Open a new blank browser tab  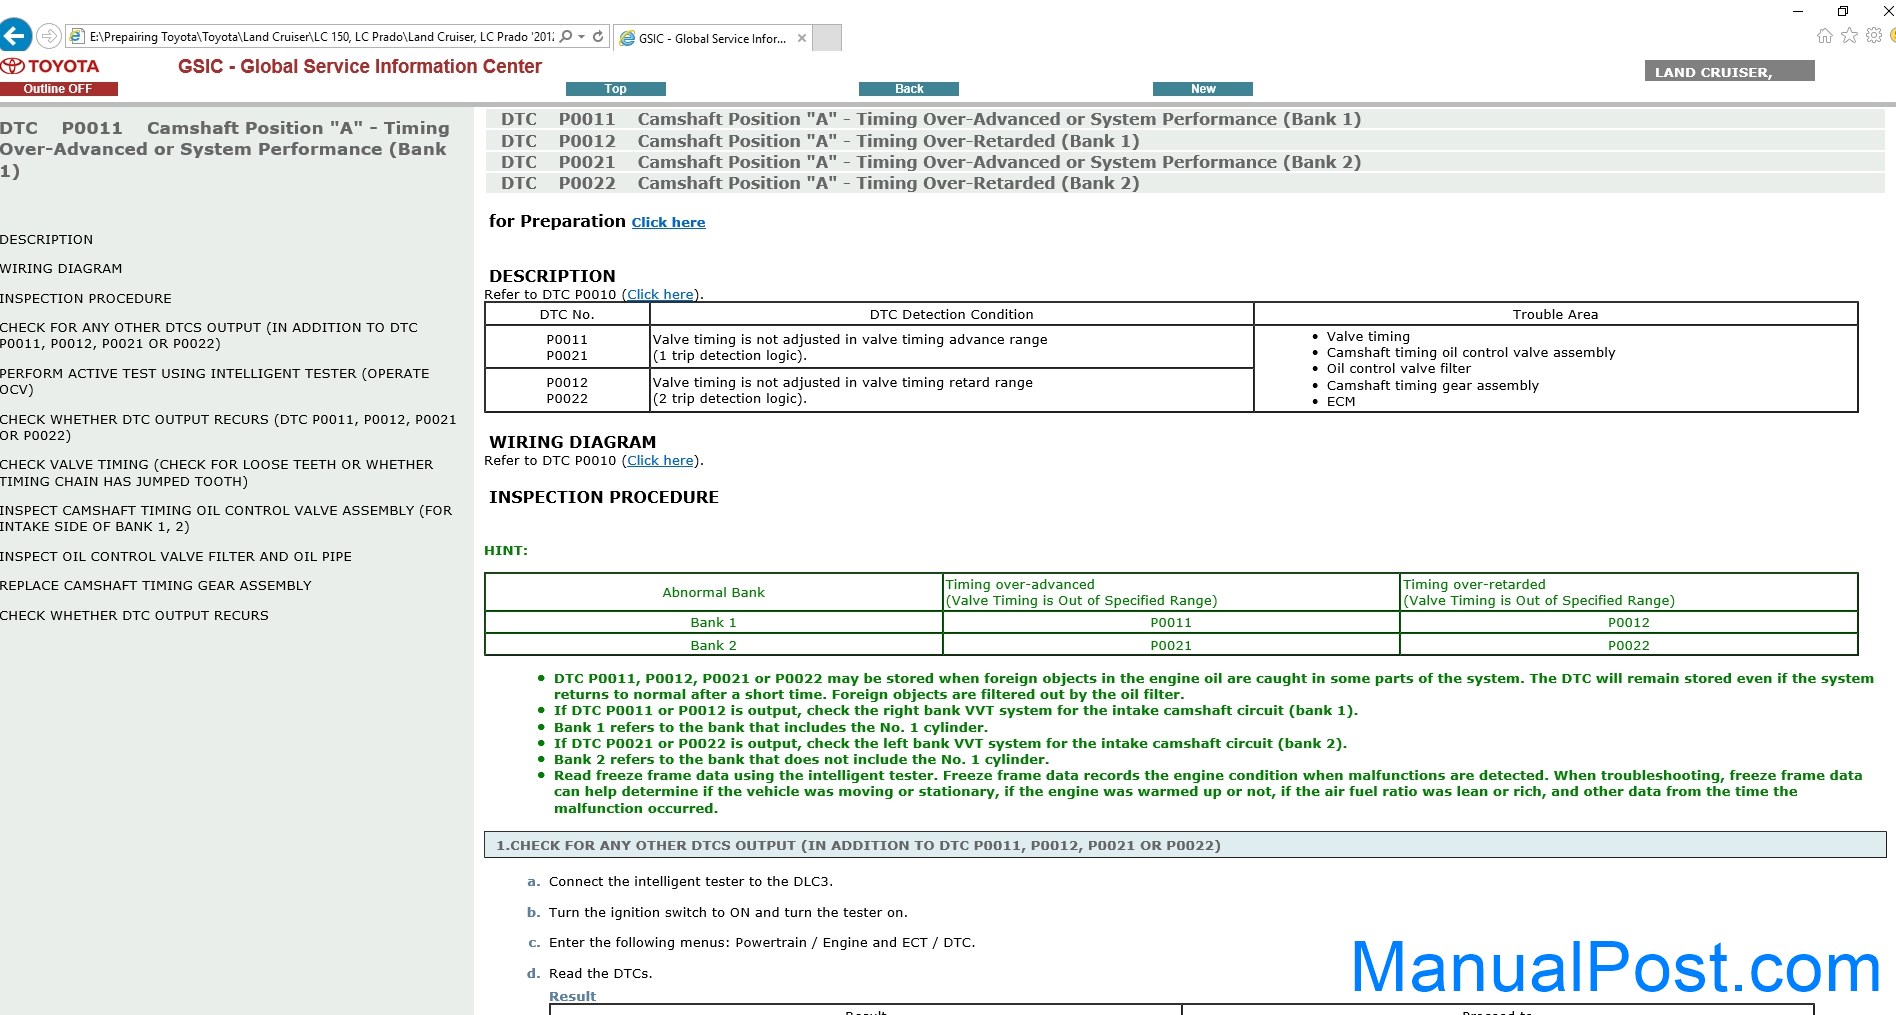click(827, 38)
